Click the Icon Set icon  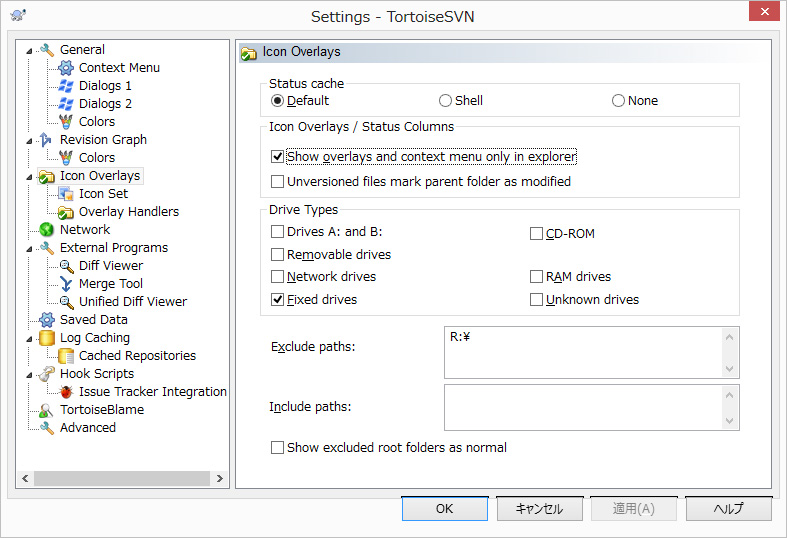[66, 194]
